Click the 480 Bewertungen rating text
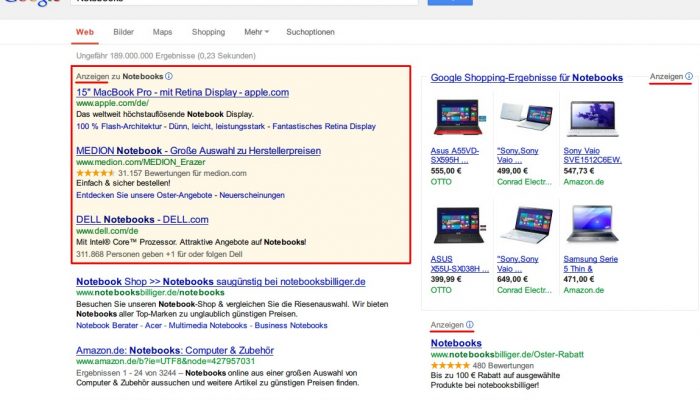This screenshot has width=700, height=400. click(503, 366)
